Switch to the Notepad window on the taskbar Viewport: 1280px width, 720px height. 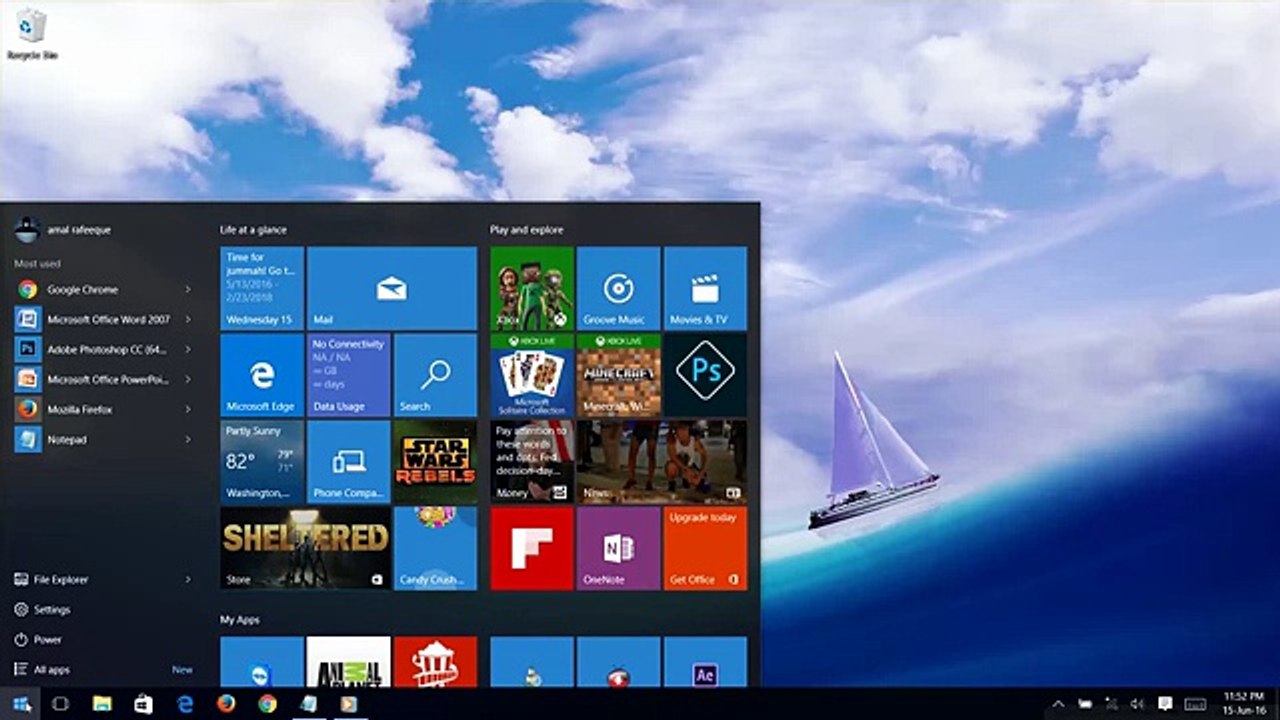pos(308,704)
